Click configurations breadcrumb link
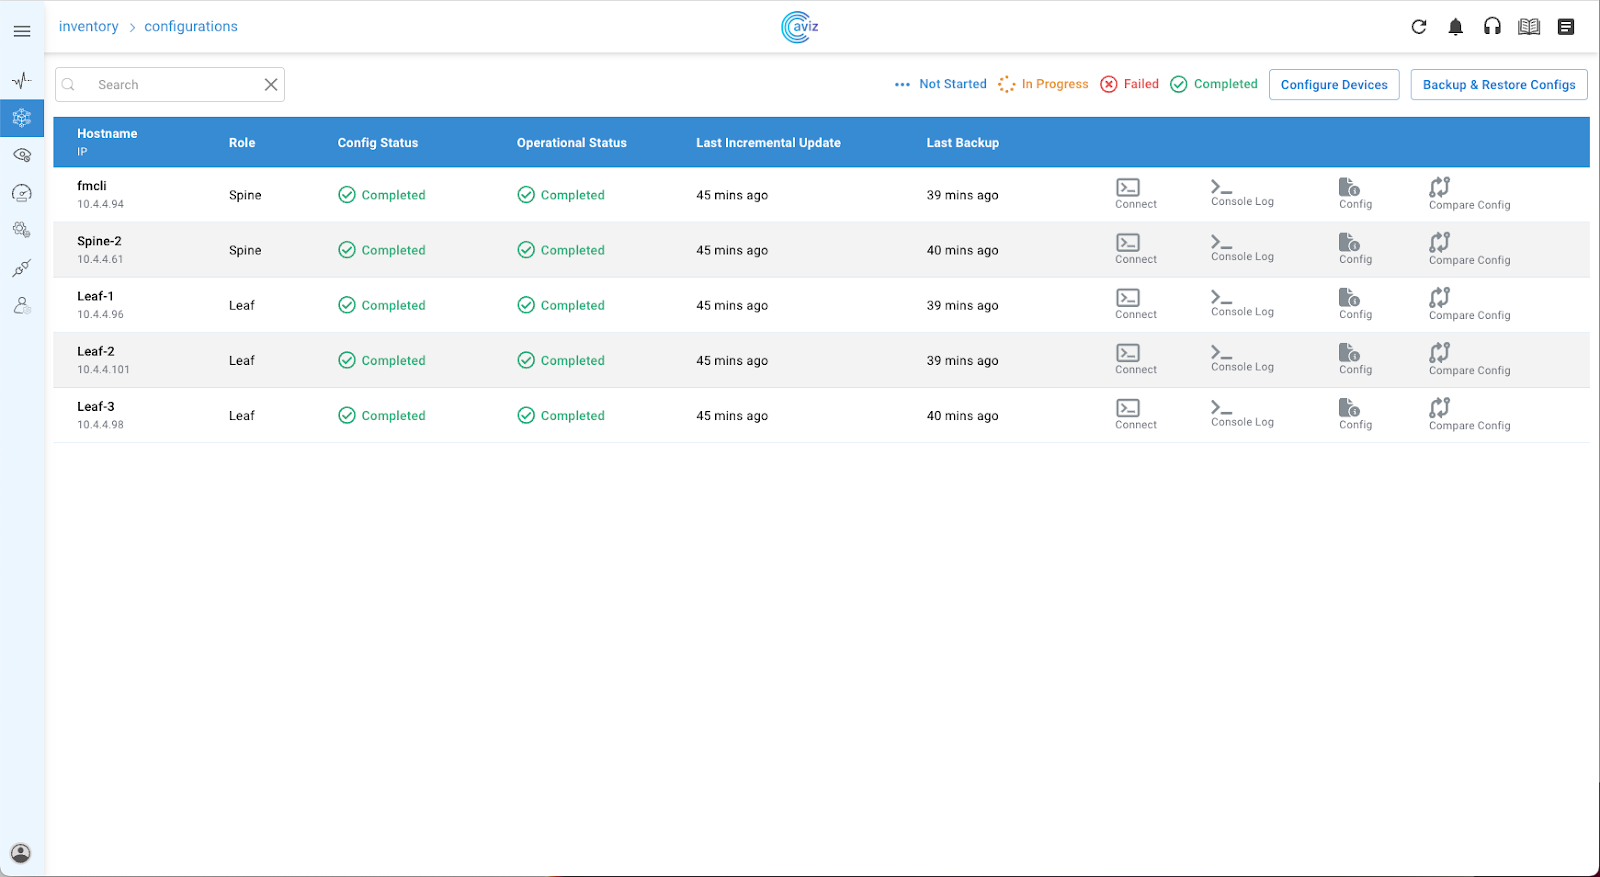 click(x=191, y=27)
